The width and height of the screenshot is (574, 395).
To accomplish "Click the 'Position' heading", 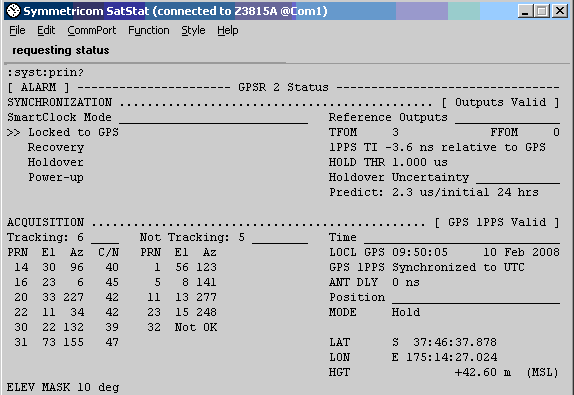I will (x=357, y=297).
